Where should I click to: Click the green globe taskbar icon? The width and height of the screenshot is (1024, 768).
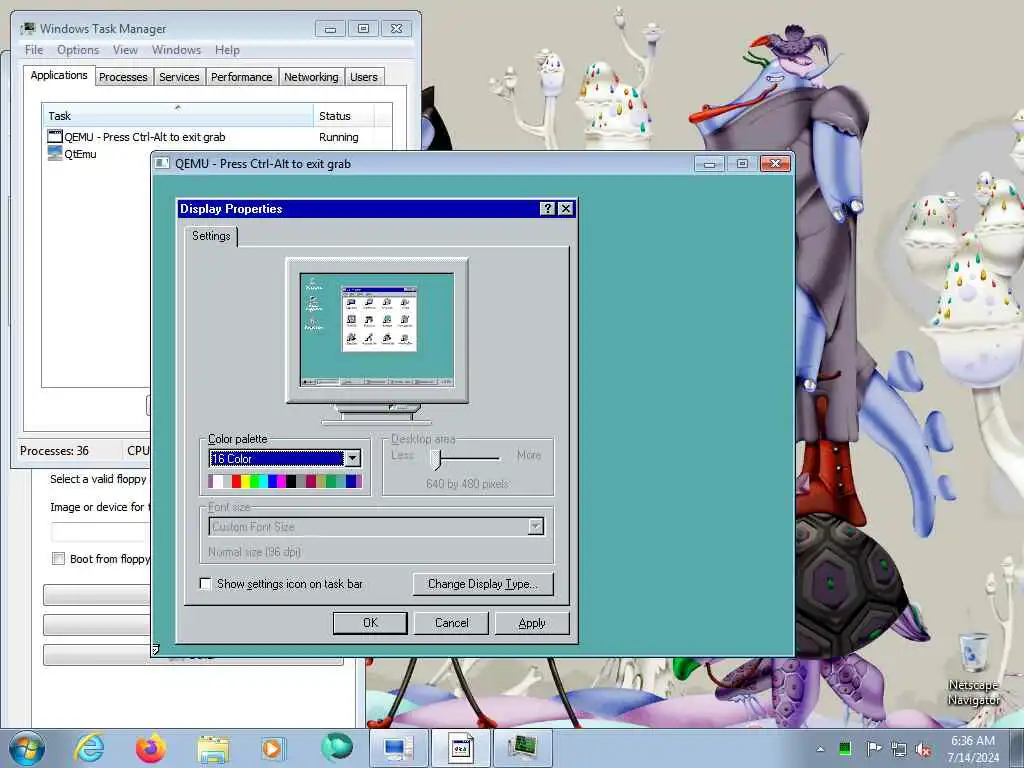pyautogui.click(x=337, y=748)
